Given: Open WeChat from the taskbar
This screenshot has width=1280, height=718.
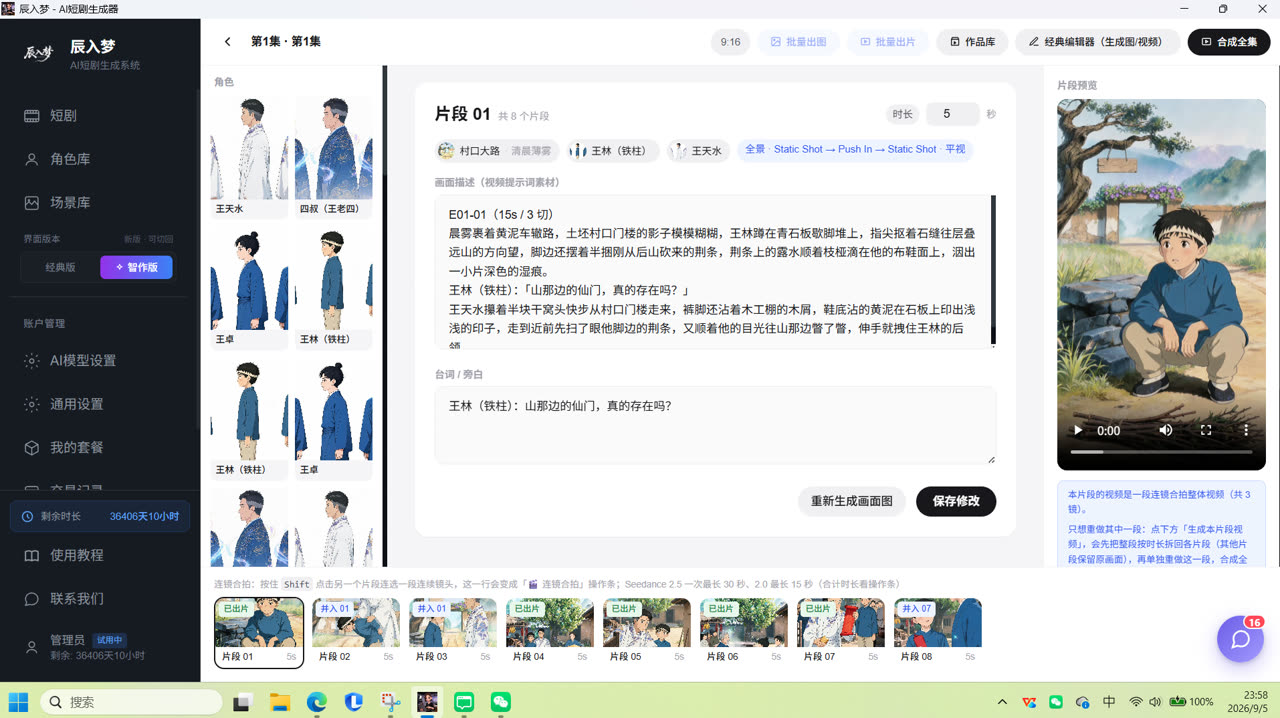Looking at the screenshot, I should coord(501,702).
